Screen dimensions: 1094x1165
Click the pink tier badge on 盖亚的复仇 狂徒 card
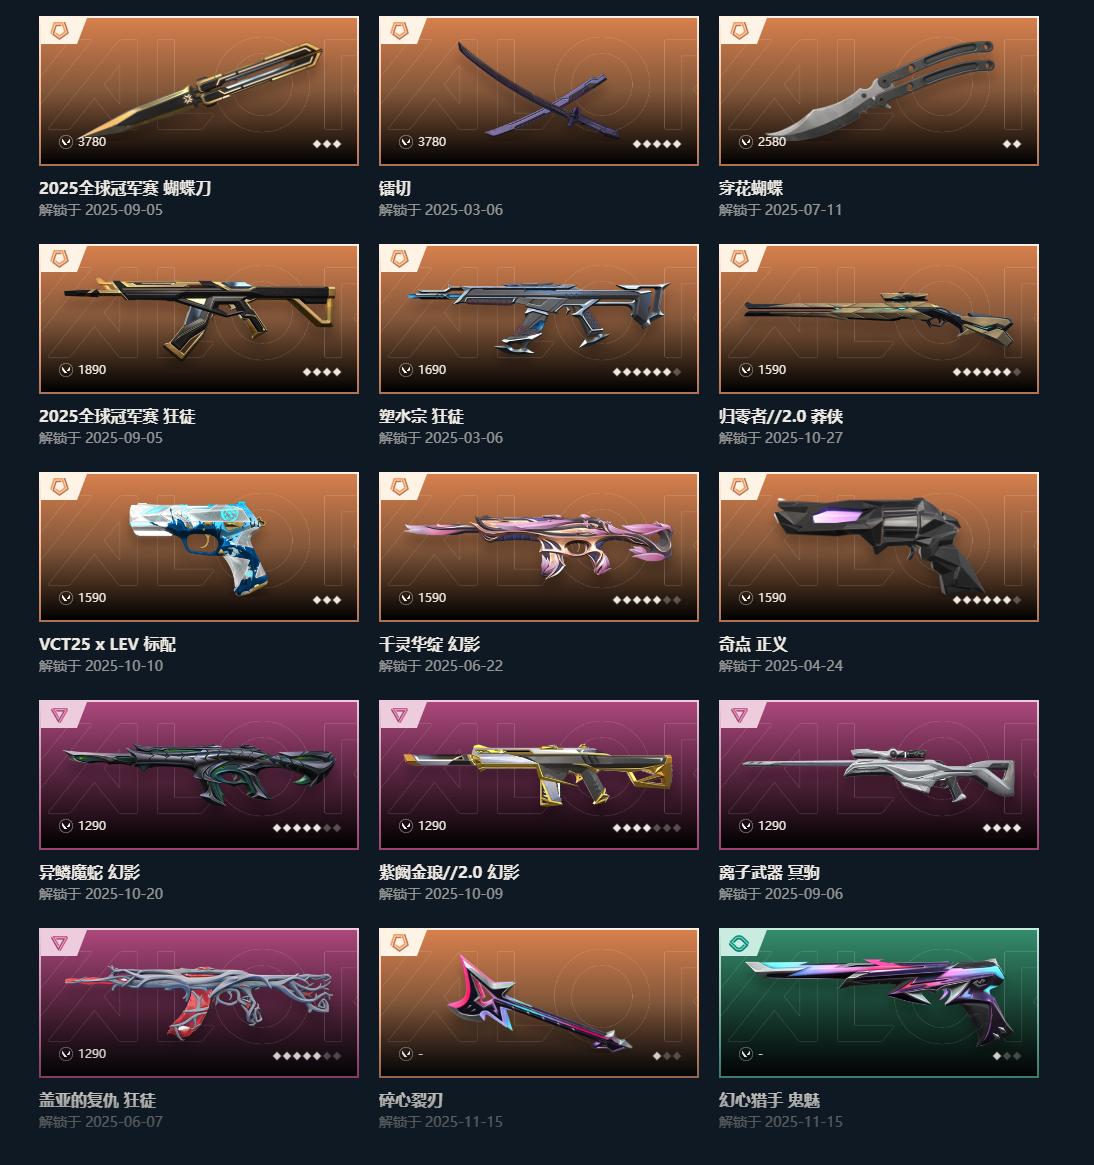59,943
